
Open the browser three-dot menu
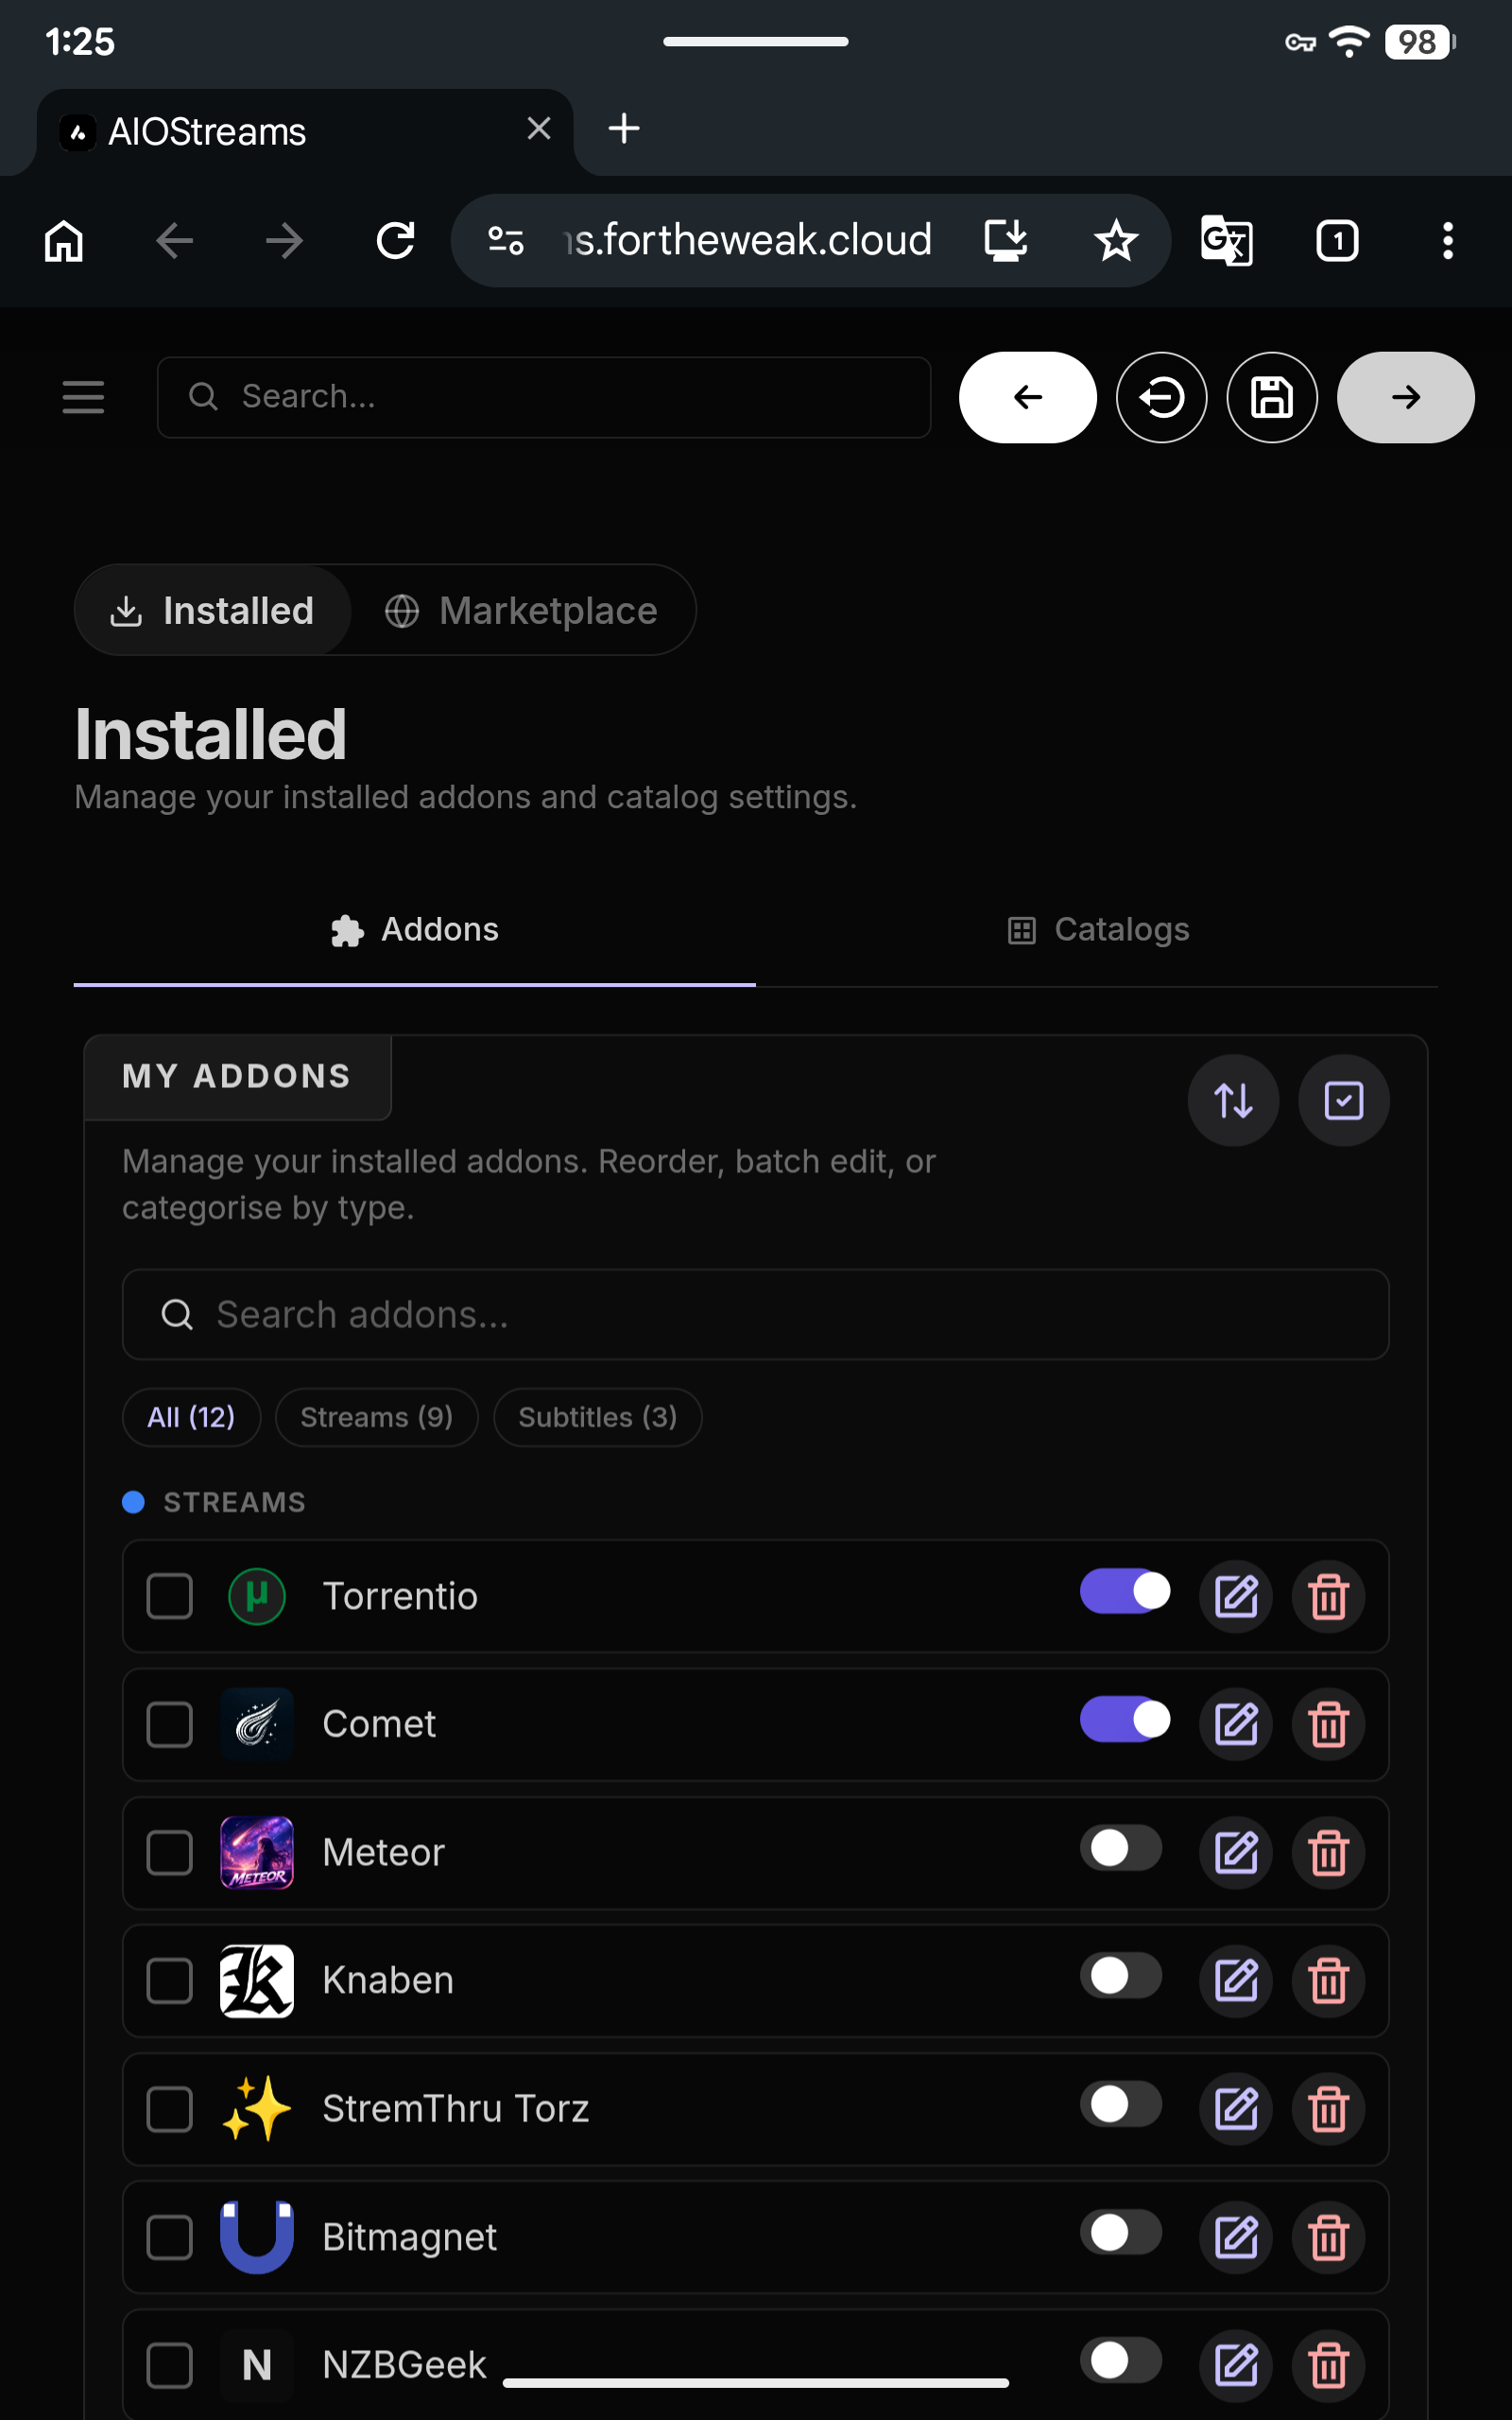(x=1447, y=241)
